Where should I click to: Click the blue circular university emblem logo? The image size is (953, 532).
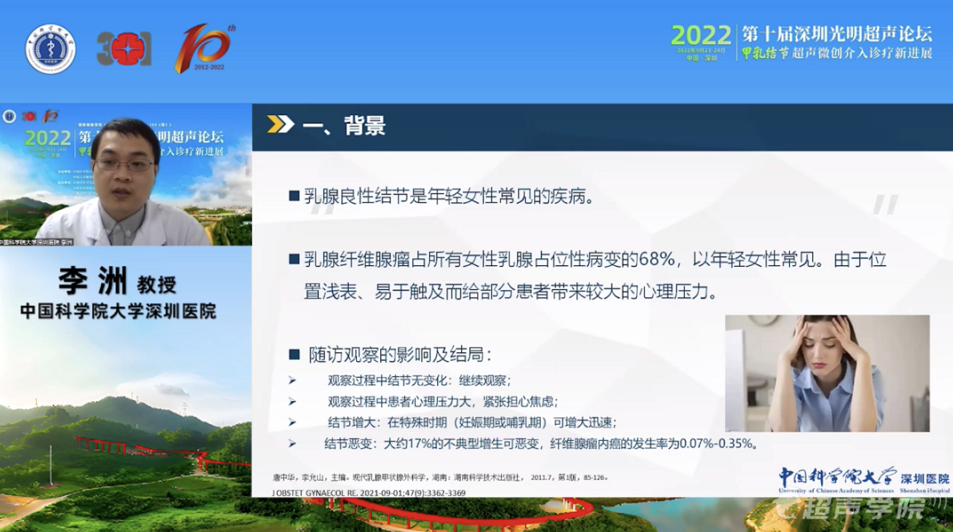point(50,49)
